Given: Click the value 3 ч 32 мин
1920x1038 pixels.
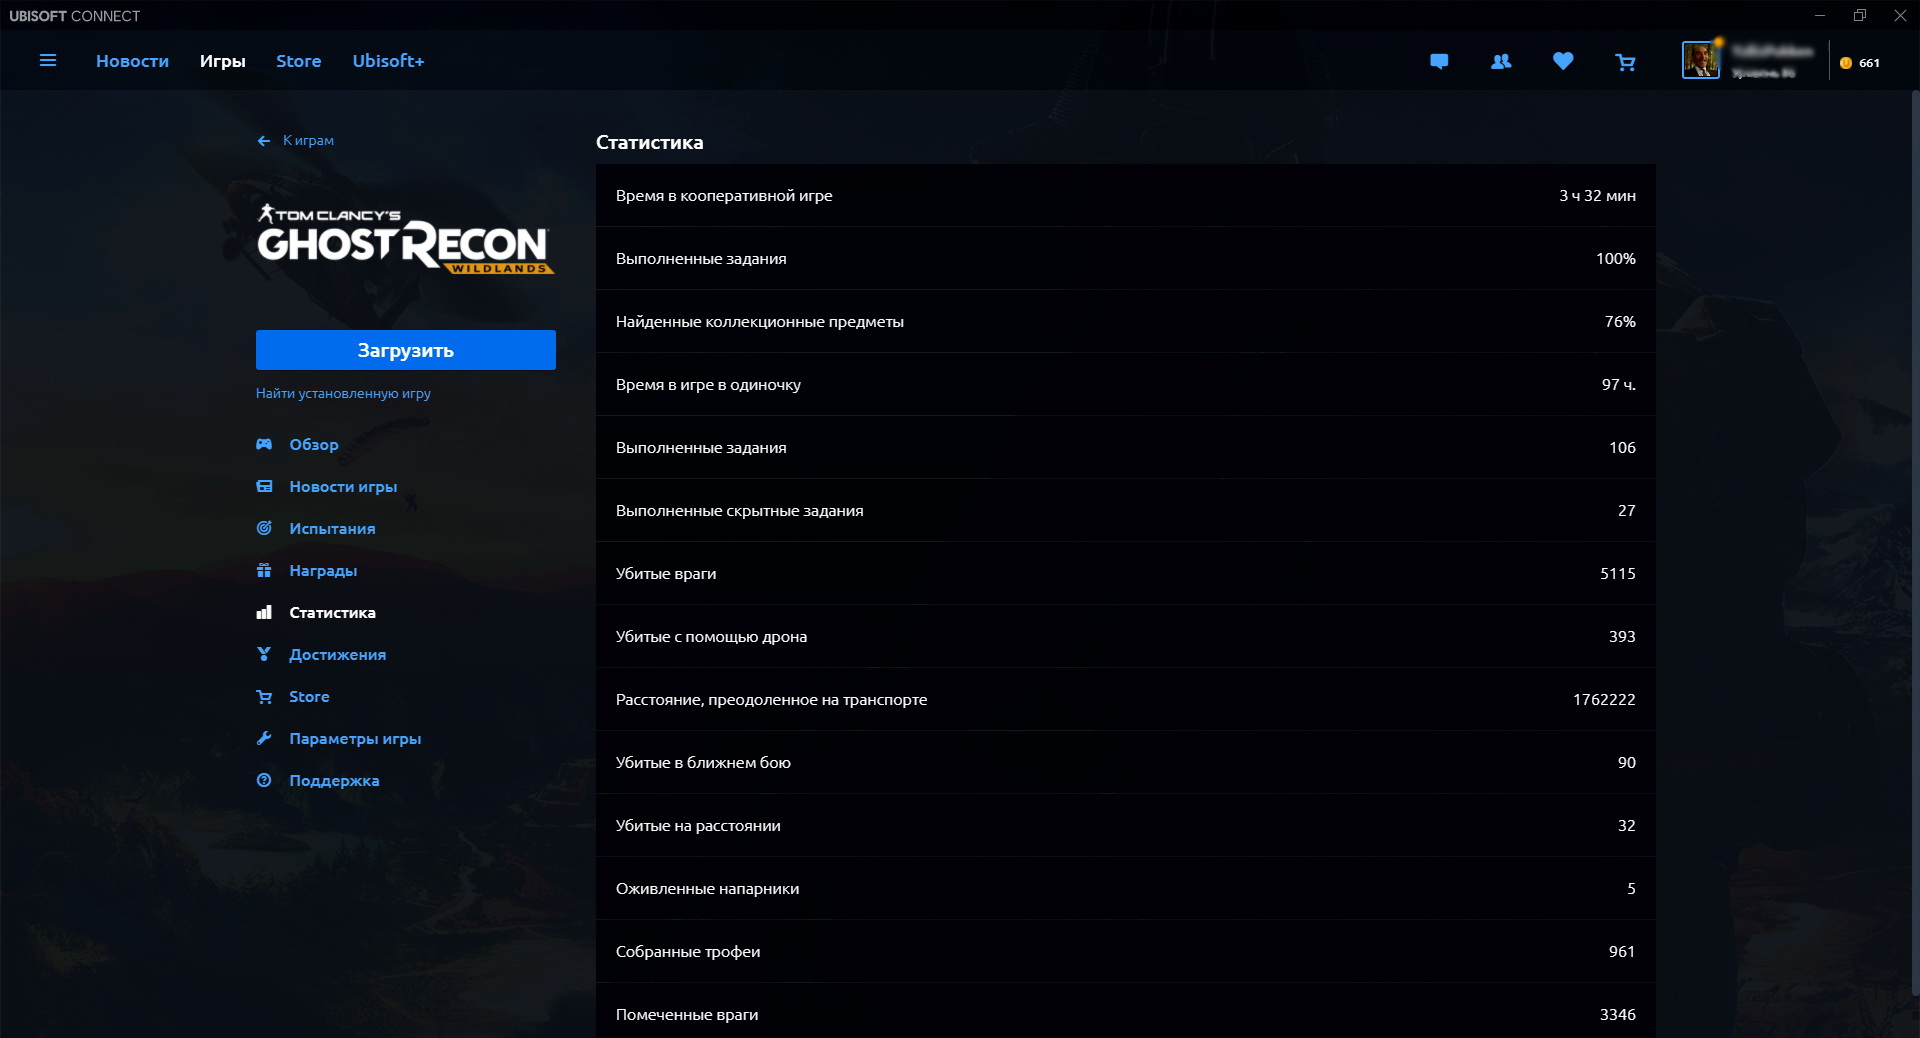Looking at the screenshot, I should 1597,196.
